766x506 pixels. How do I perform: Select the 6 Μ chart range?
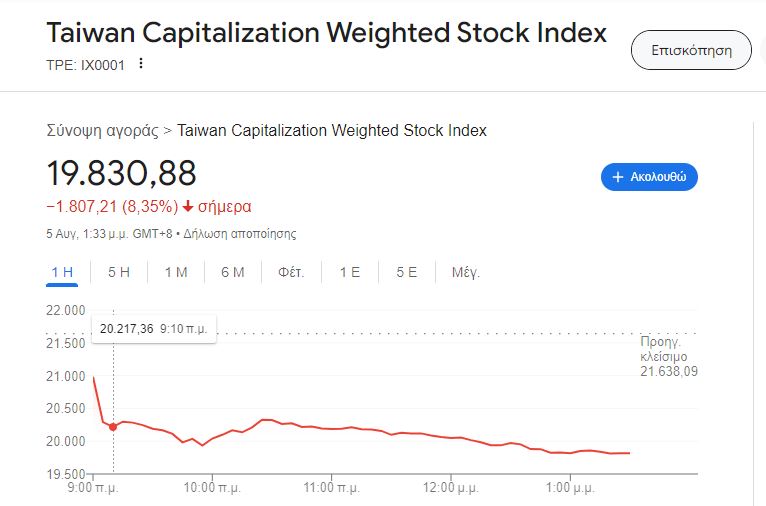click(x=233, y=272)
